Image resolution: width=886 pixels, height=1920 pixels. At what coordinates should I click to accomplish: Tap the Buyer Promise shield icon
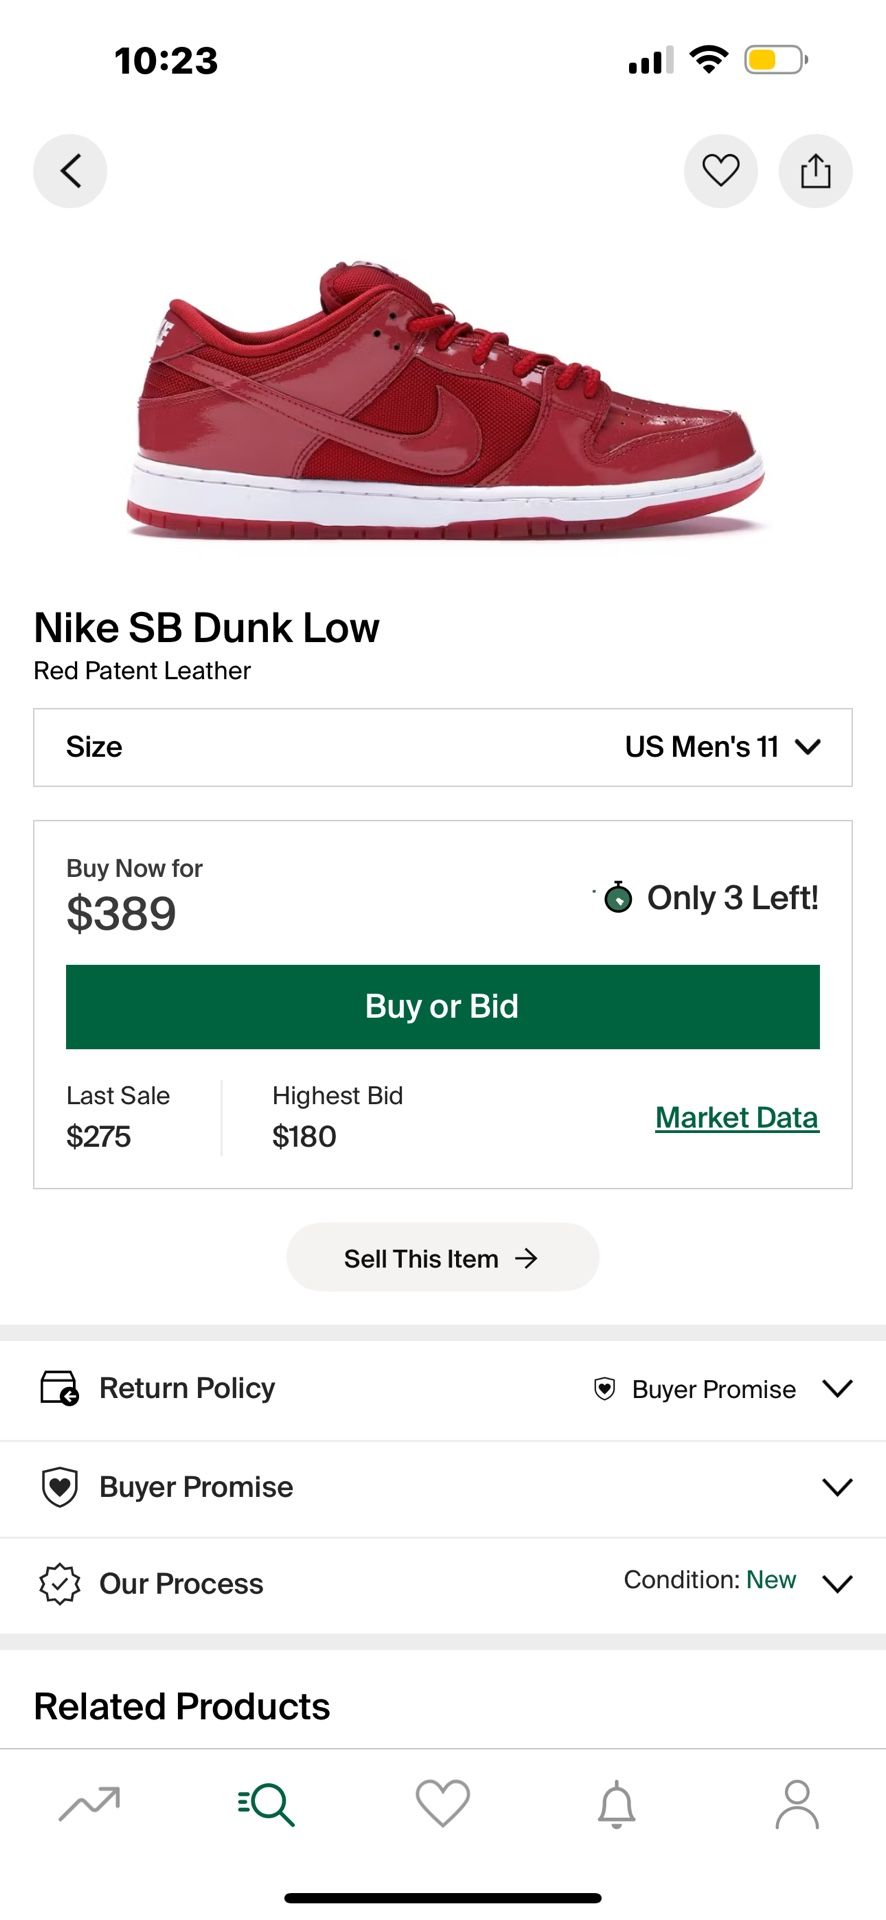(60, 1487)
